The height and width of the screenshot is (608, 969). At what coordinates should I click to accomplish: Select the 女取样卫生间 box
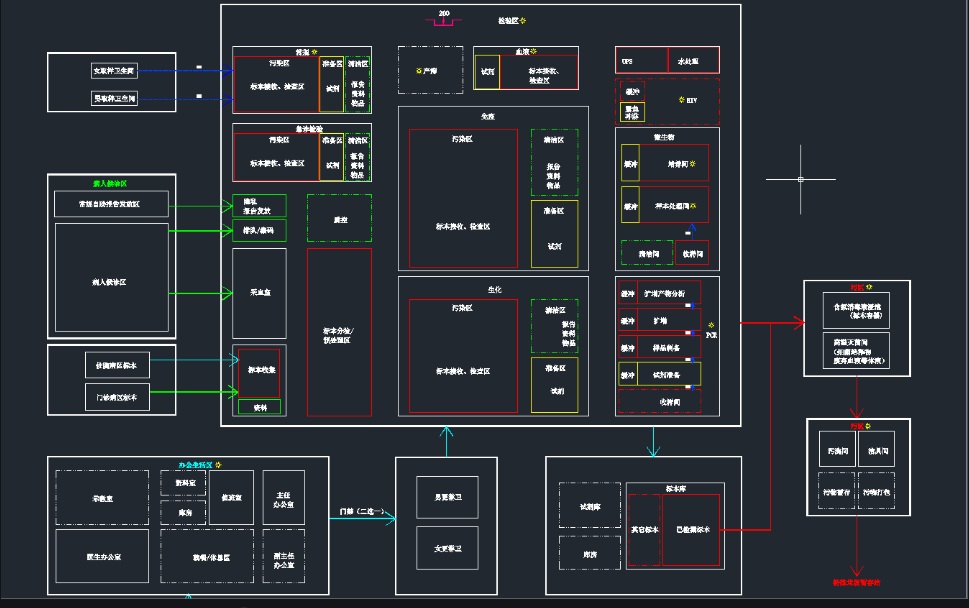click(x=114, y=70)
